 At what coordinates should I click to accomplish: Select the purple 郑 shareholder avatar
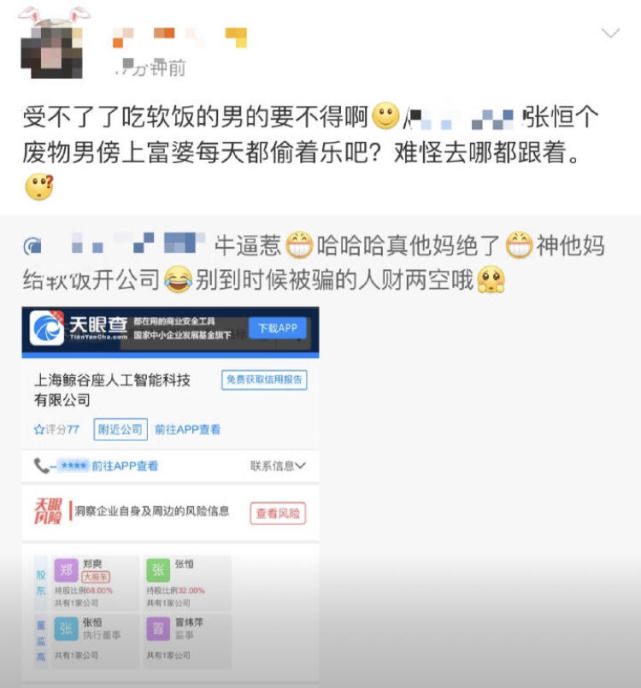[x=66, y=570]
